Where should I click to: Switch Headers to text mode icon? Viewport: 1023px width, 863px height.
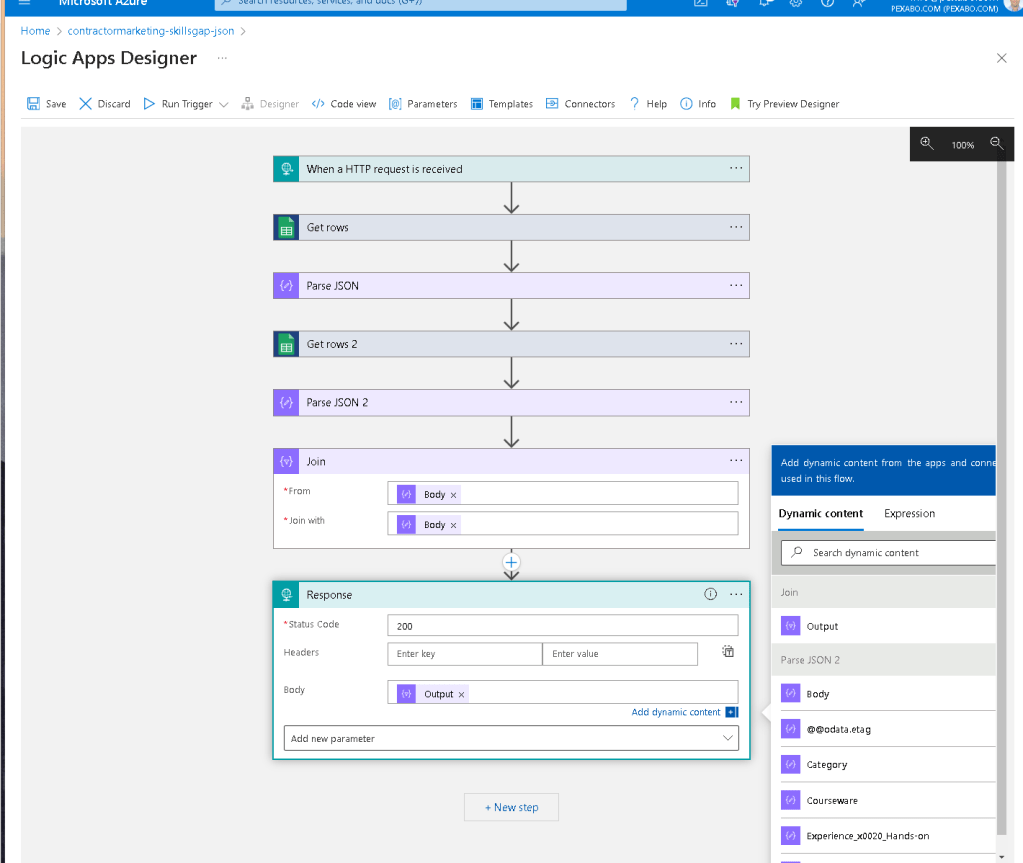click(x=728, y=651)
